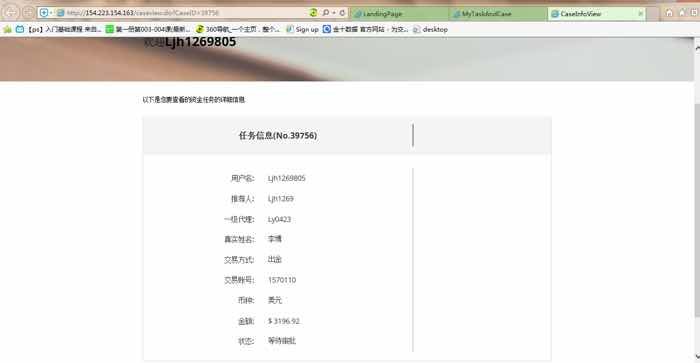Image resolution: width=700 pixels, height=363 pixels.
Task: Click the refresh icon in address bar
Action: coord(342,13)
